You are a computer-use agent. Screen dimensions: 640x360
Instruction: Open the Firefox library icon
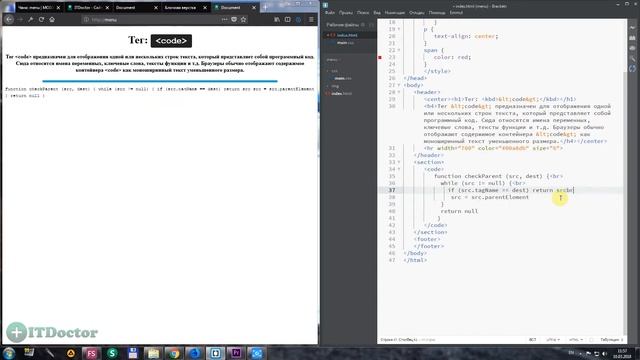pyautogui.click(x=277, y=19)
